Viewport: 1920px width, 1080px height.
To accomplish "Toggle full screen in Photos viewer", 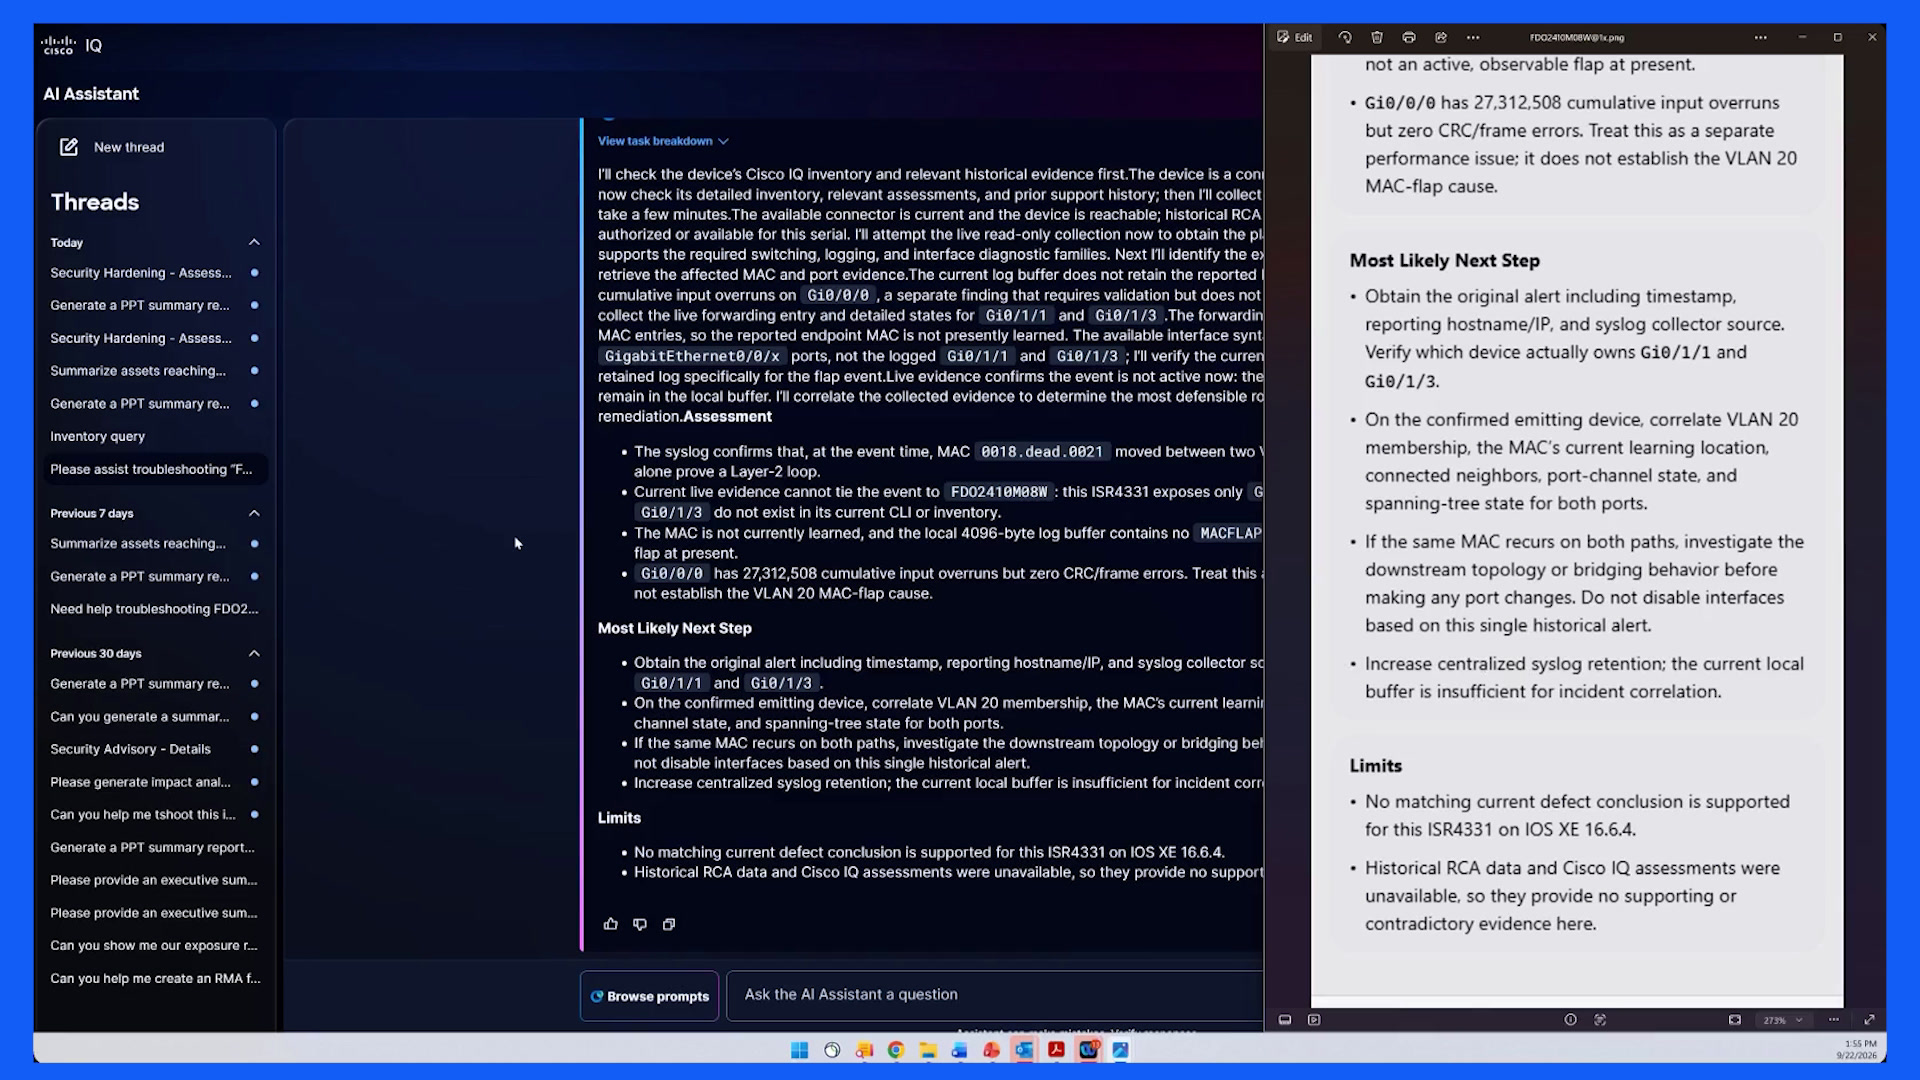I will (x=1869, y=1020).
